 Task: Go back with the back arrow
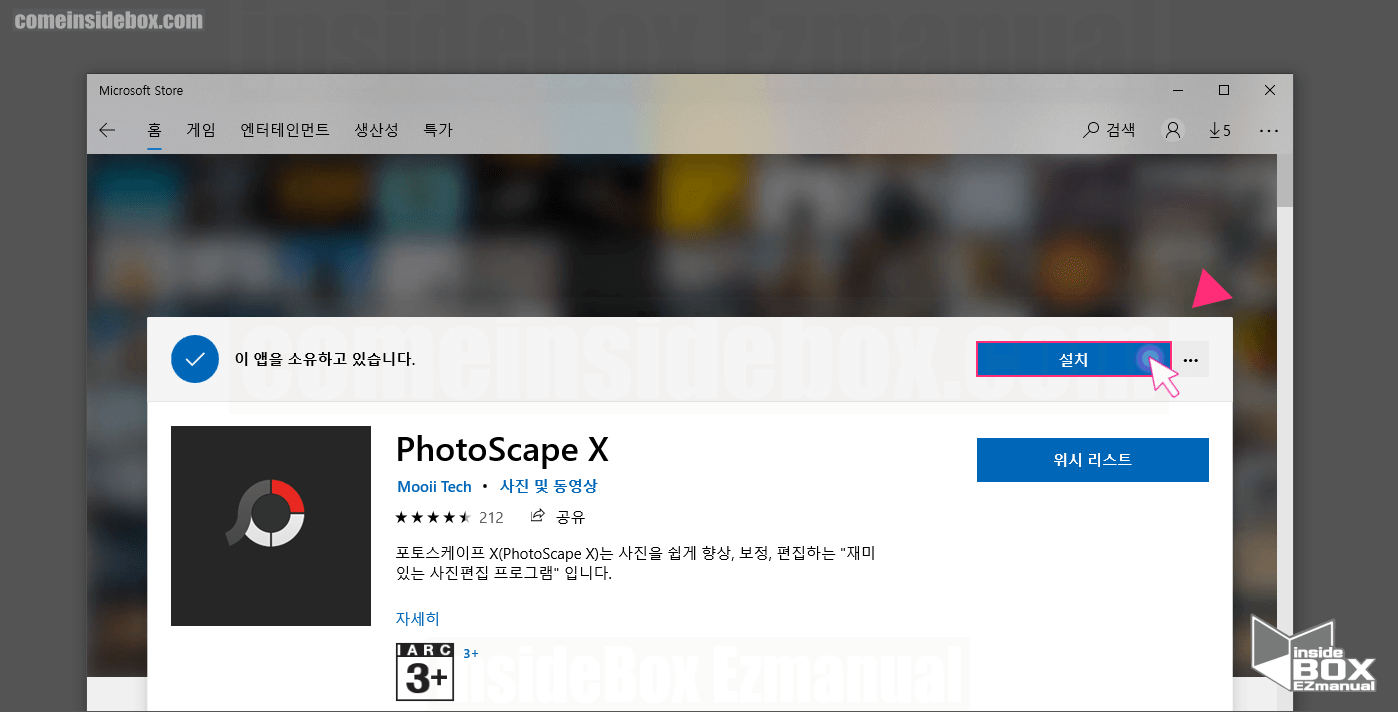107,130
